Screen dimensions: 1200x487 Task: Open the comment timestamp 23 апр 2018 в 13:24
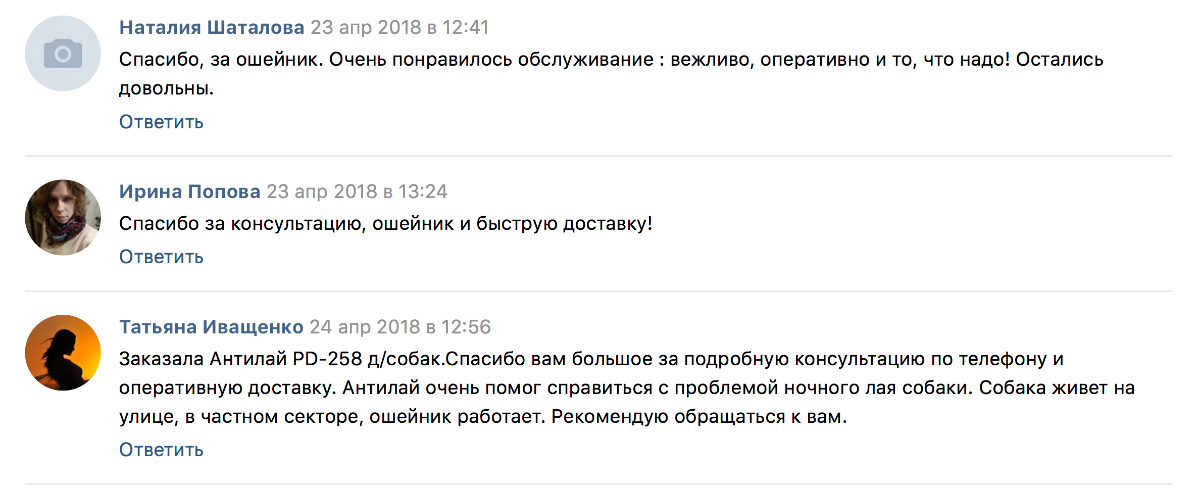[x=357, y=191]
